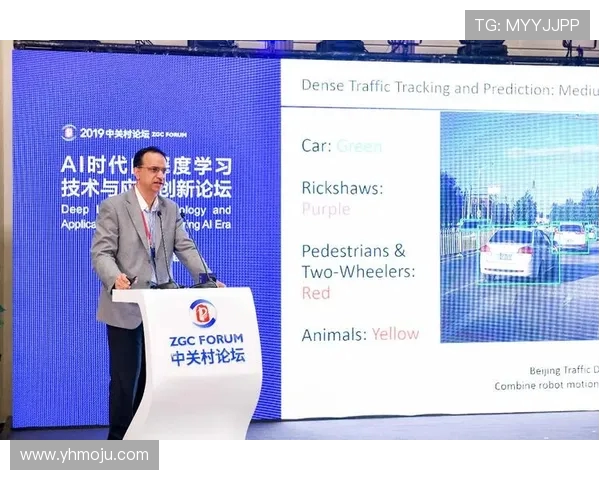The image size is (600, 480).
Task: Click the 'Two-Wheelers:' text line
Action: 358,272
